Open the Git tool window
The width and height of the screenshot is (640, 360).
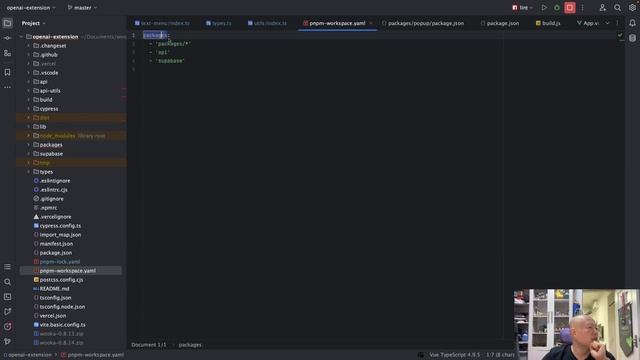pos(7,342)
